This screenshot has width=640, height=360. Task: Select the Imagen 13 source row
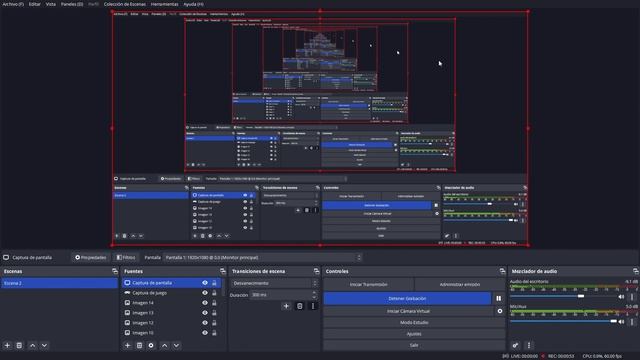[x=171, y=313]
